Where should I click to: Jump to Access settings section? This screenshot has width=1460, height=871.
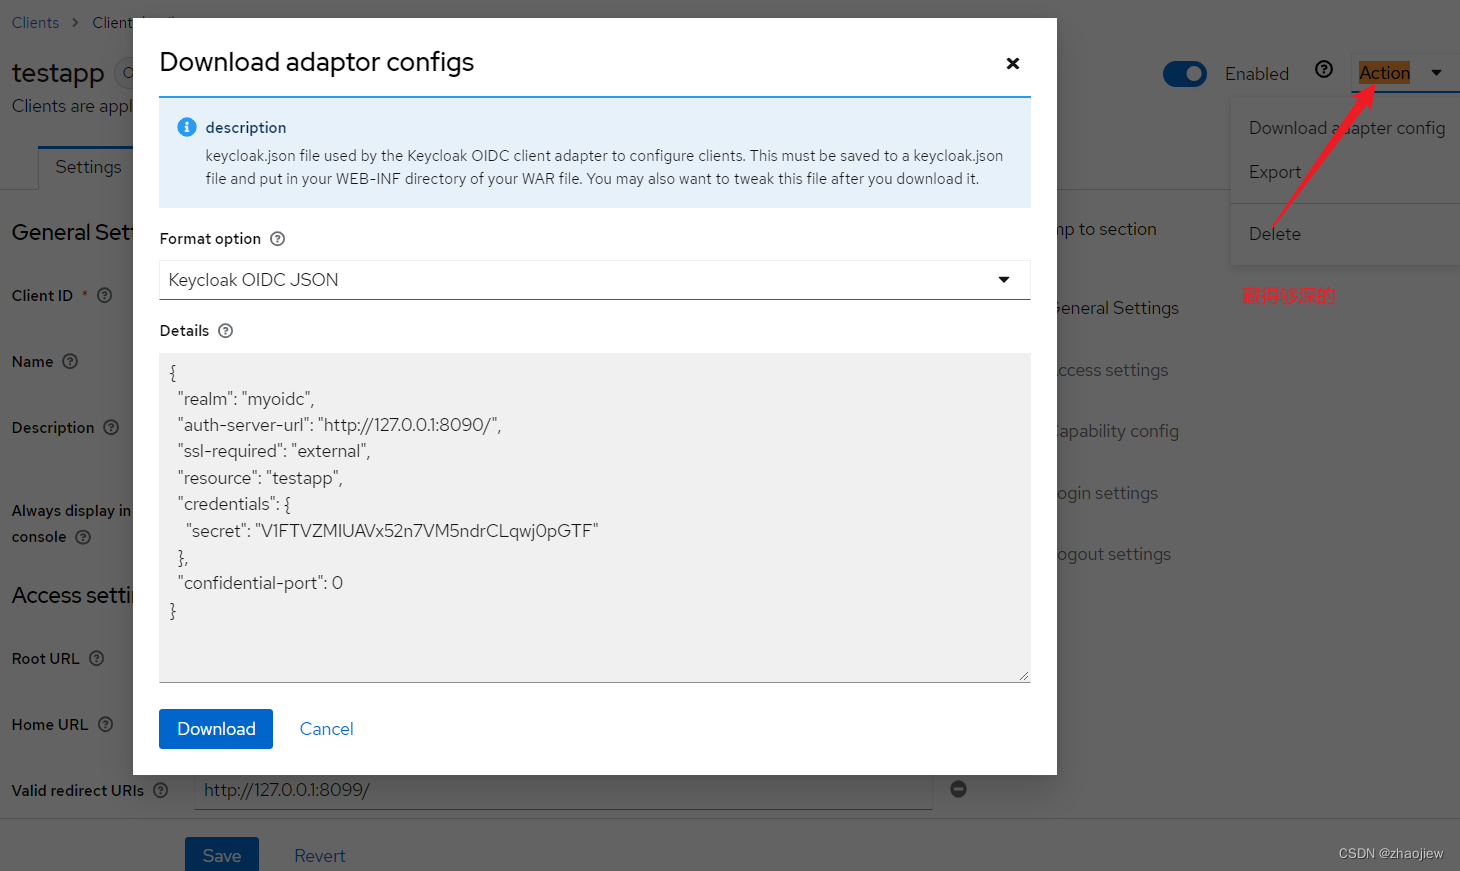pos(1113,370)
